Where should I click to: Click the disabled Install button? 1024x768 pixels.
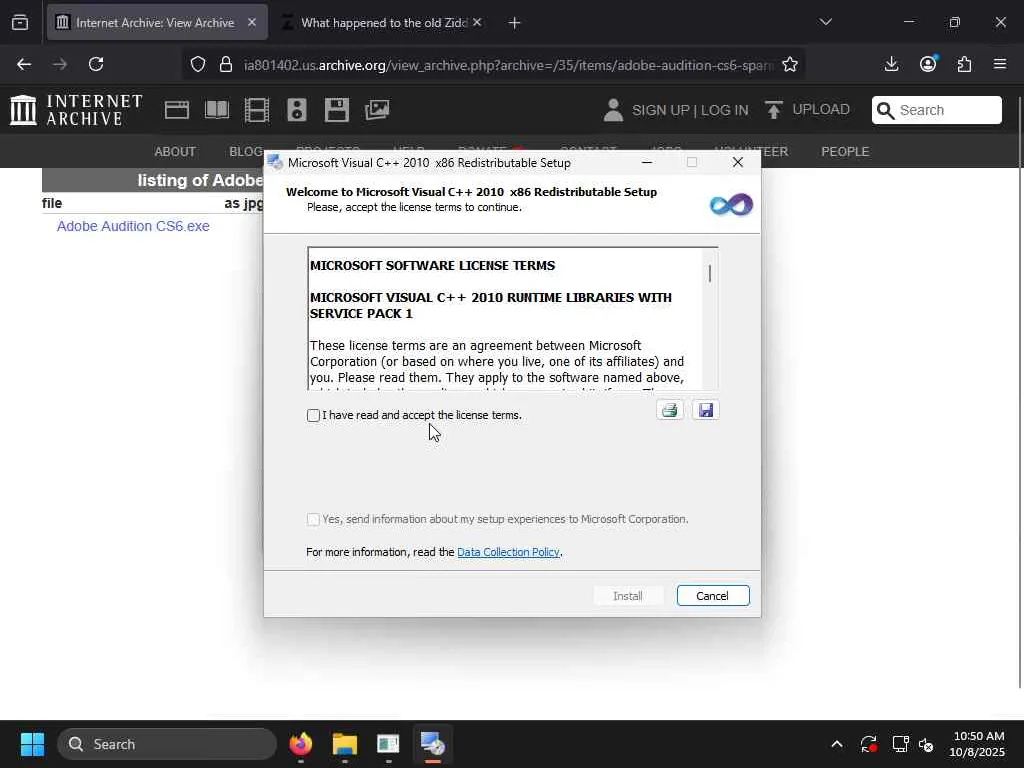coord(628,596)
